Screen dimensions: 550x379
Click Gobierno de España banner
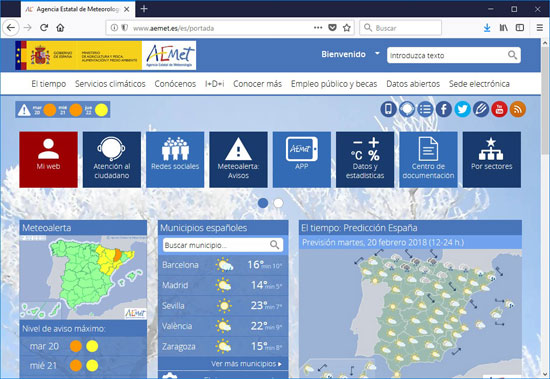tap(78, 55)
